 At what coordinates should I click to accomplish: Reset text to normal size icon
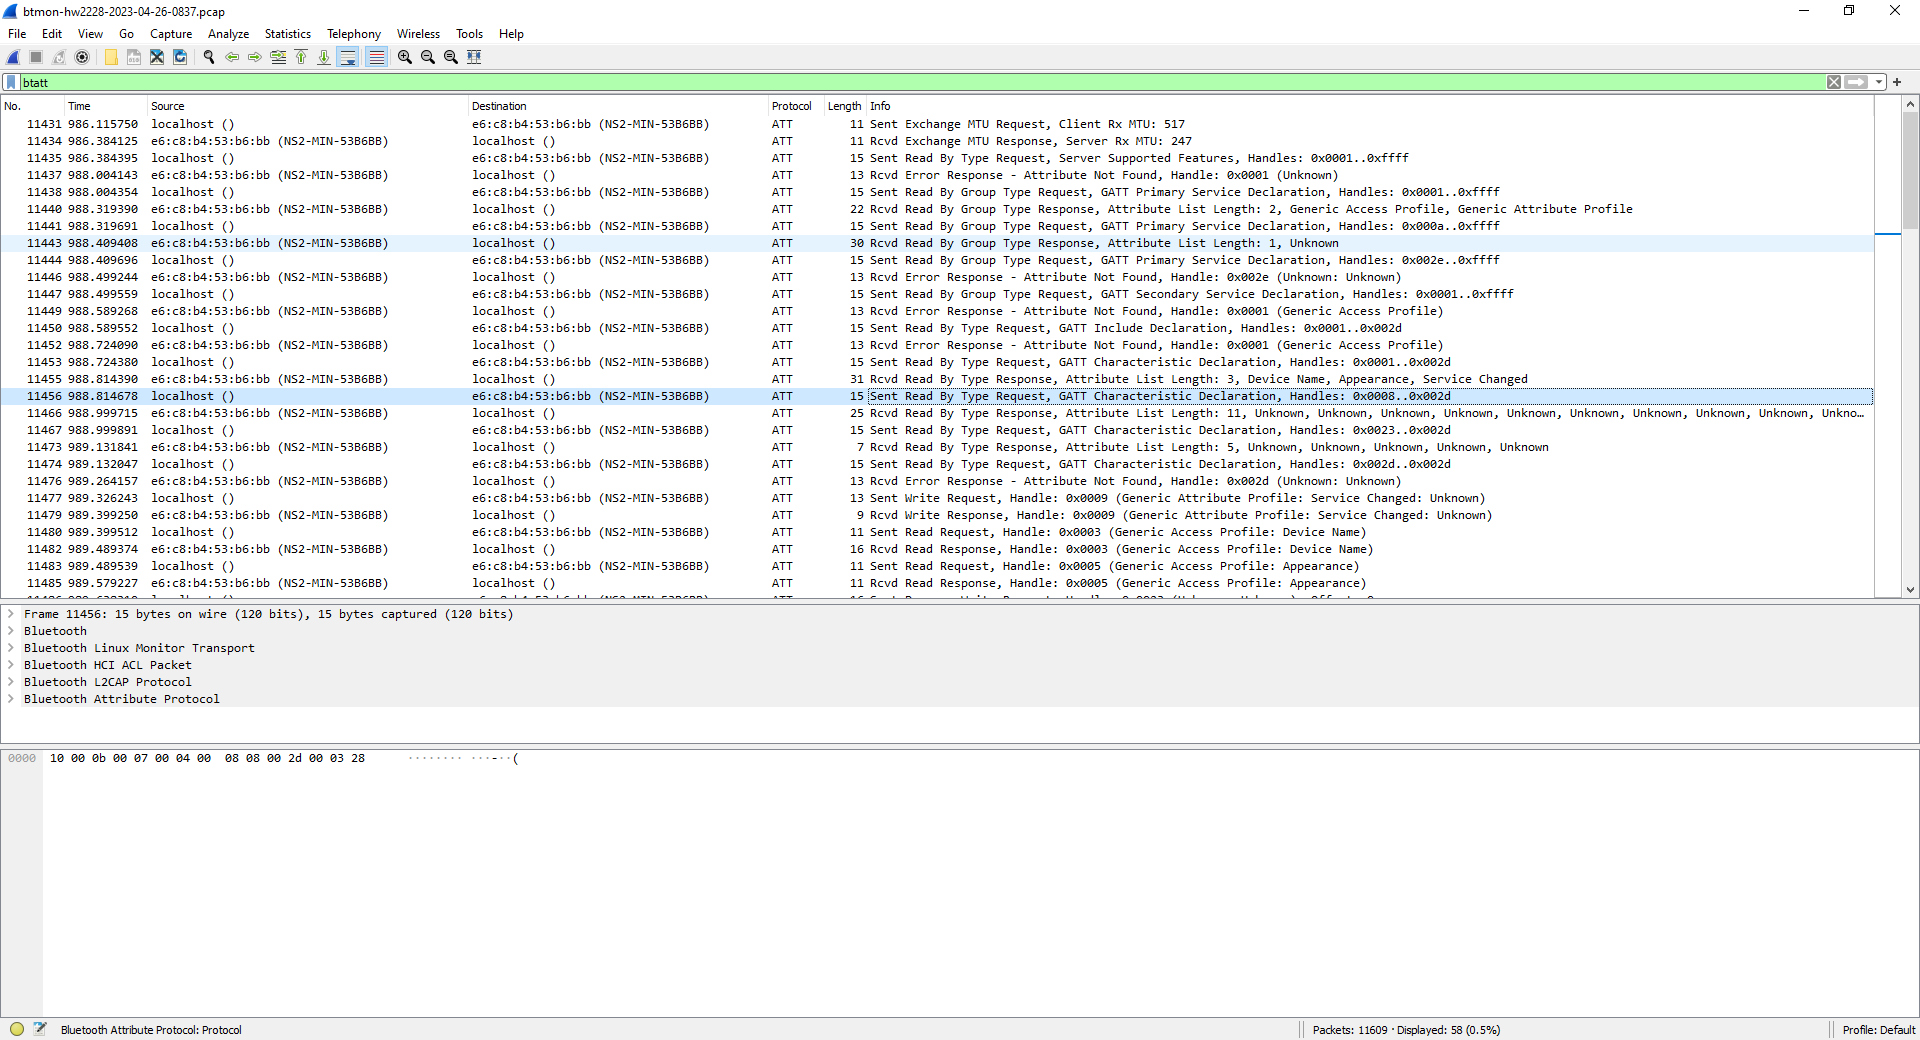click(x=451, y=57)
